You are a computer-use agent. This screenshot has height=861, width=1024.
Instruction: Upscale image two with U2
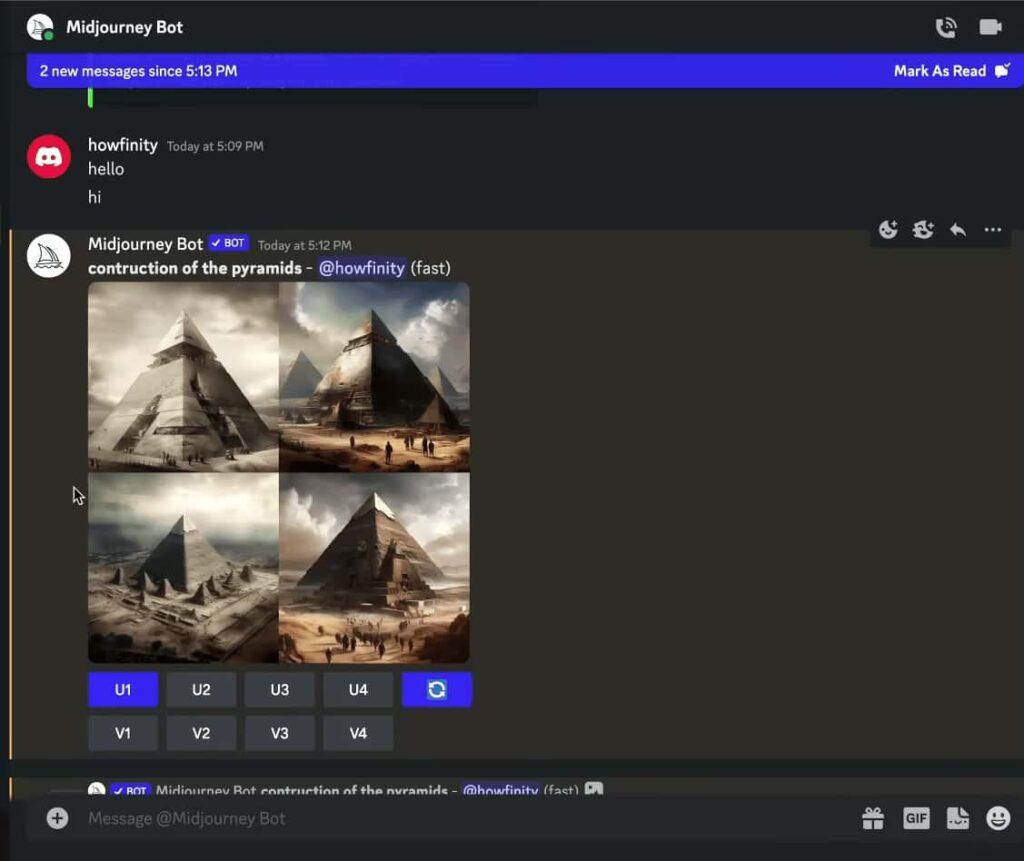point(201,690)
